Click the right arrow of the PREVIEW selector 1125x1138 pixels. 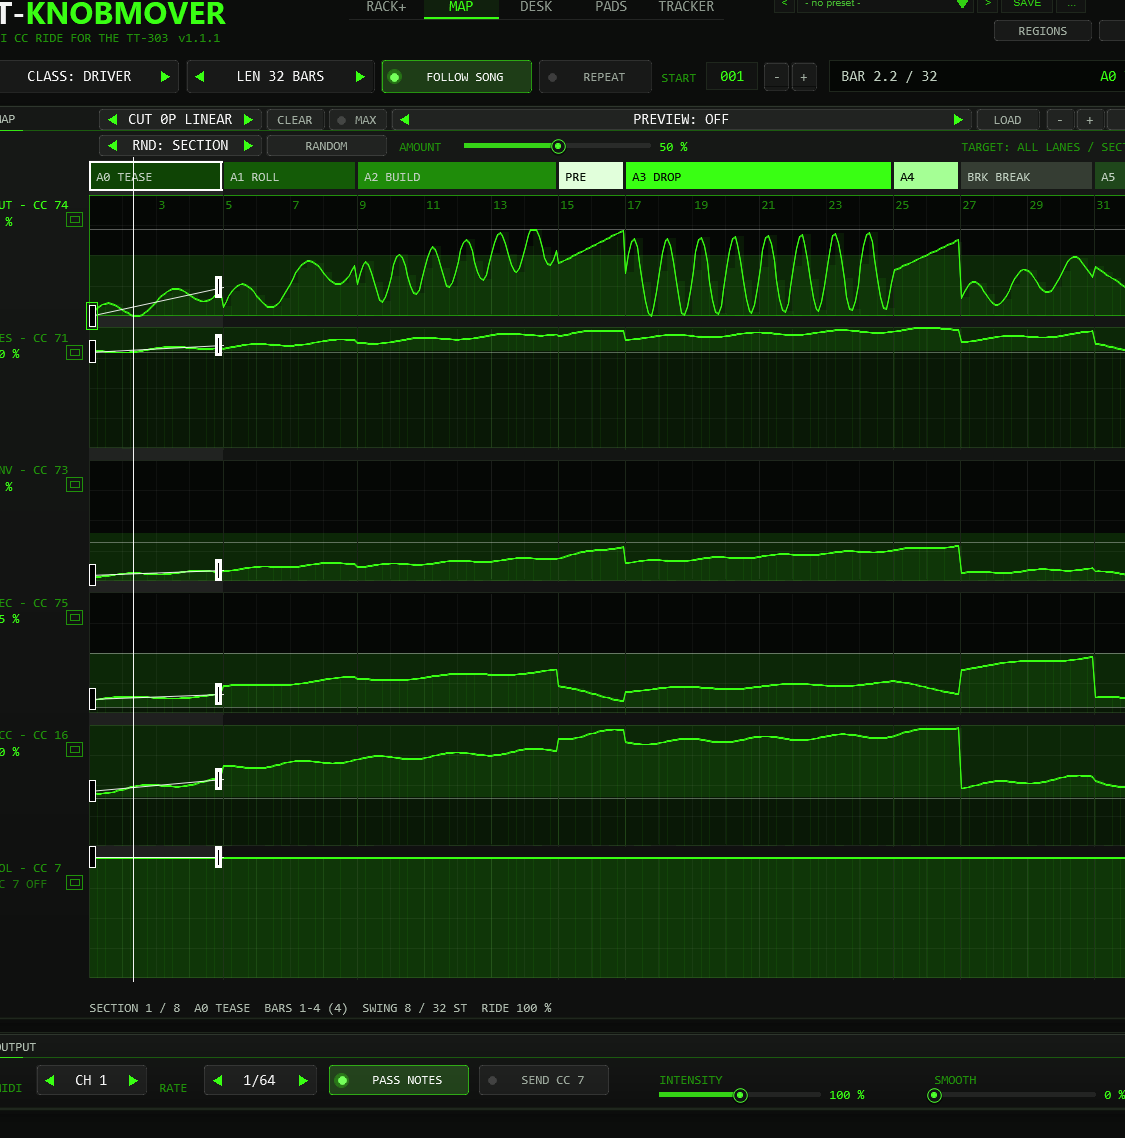(958, 120)
